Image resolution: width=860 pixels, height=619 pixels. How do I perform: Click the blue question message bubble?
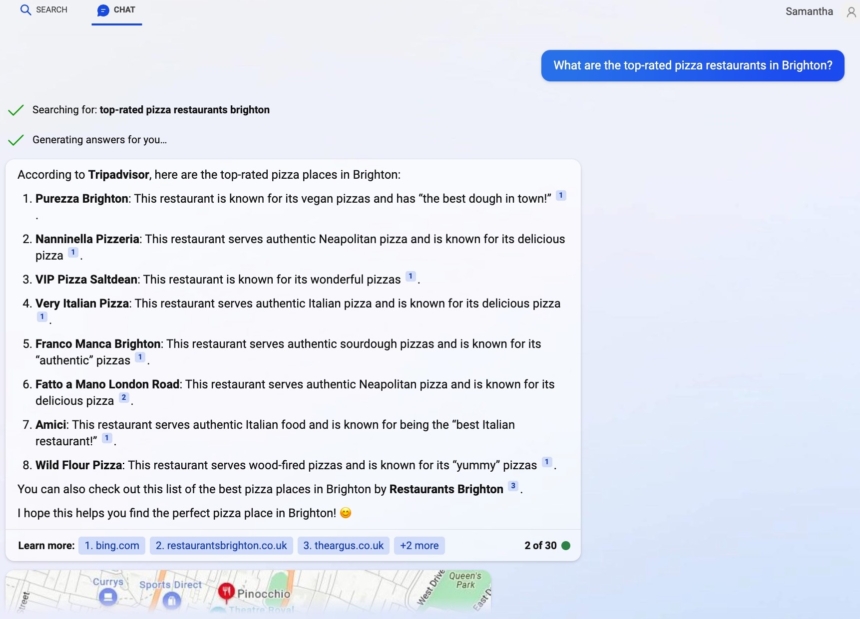pos(692,64)
